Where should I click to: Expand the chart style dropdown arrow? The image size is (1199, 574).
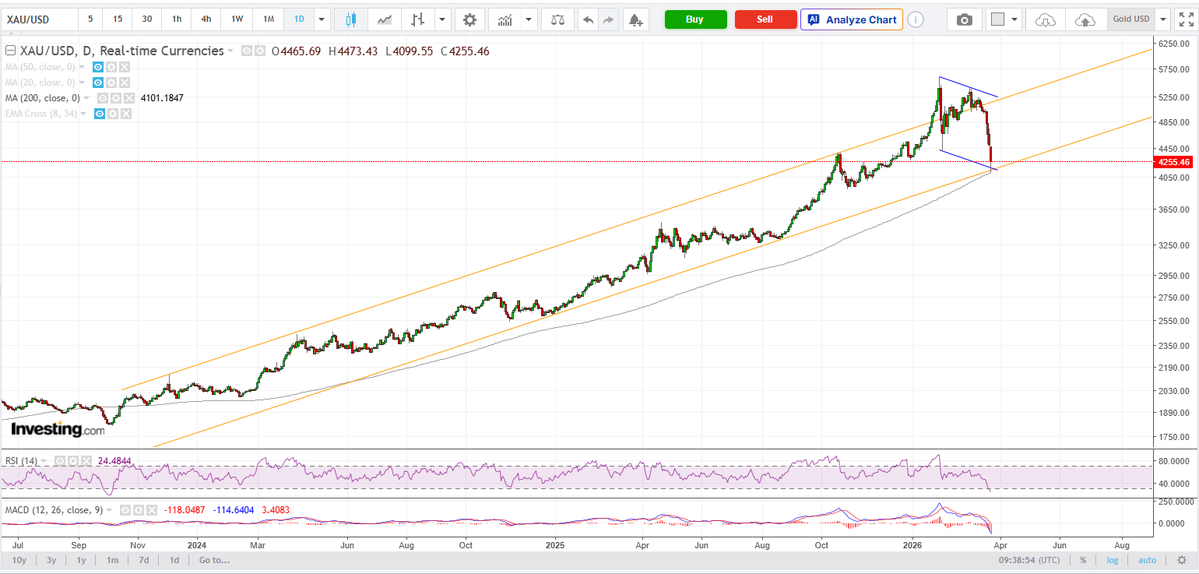point(442,19)
